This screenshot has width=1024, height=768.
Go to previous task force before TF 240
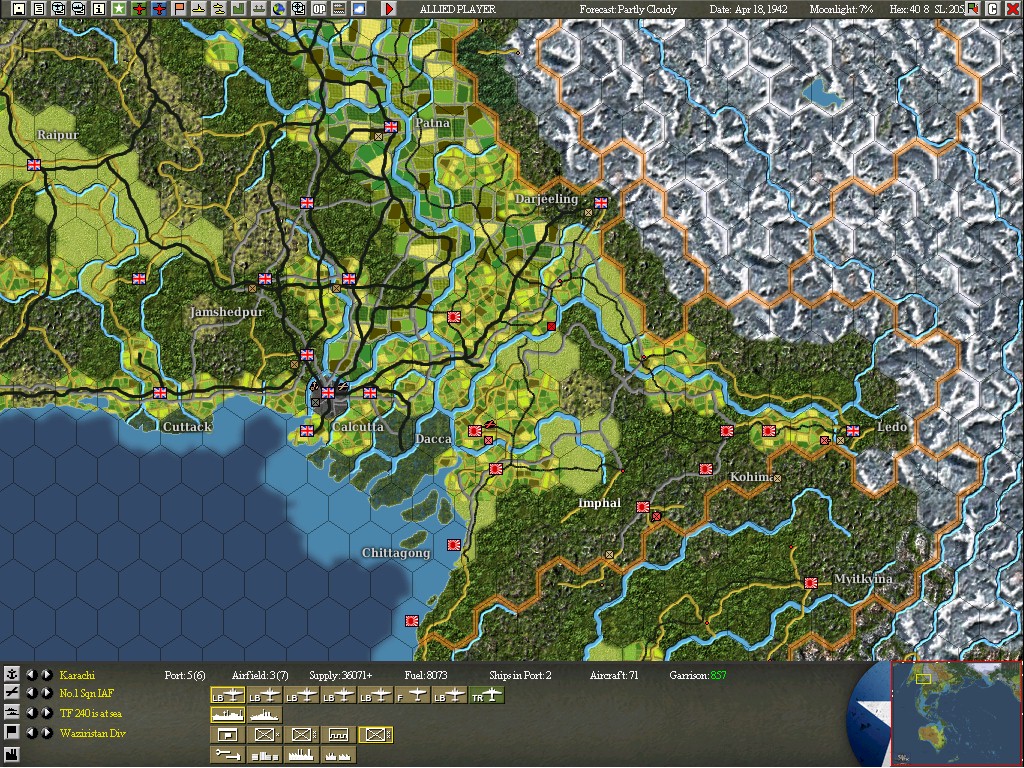31,713
